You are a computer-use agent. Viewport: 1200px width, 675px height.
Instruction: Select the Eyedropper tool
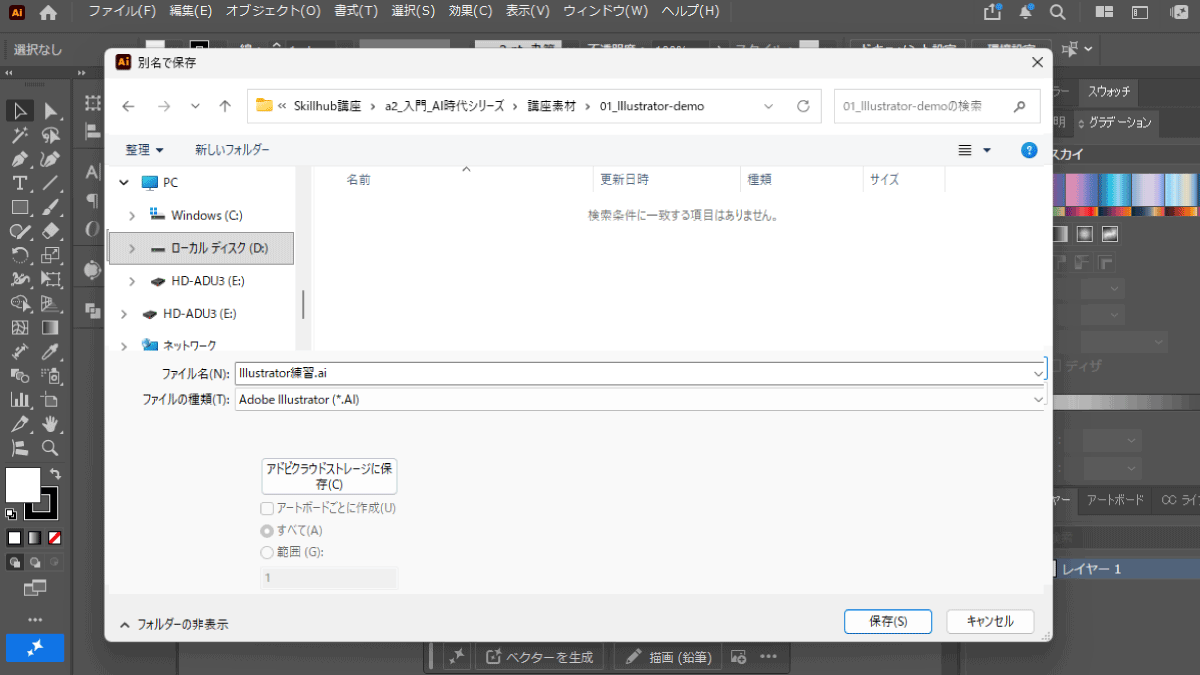tap(51, 351)
